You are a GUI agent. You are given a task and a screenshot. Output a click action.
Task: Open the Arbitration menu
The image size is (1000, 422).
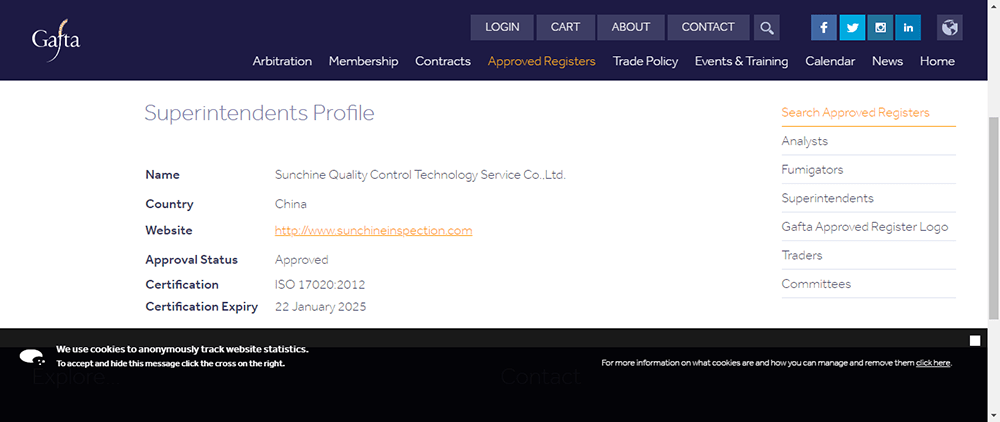tap(282, 61)
